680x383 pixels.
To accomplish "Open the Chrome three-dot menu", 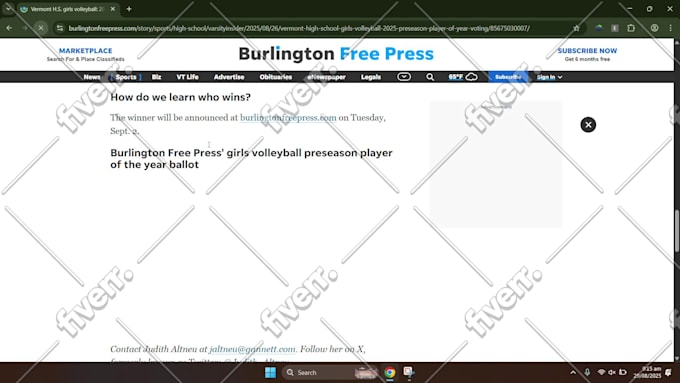I will point(670,28).
